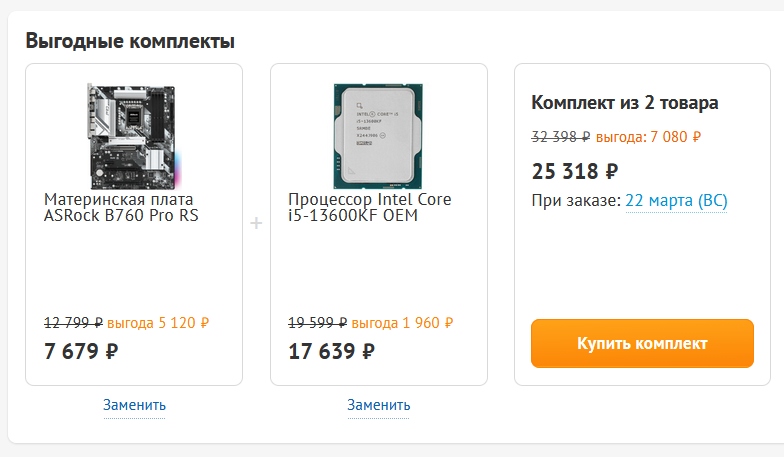This screenshot has width=784, height=457.
Task: Open the 22 марта (ВС) delivery date link
Action: (x=676, y=201)
